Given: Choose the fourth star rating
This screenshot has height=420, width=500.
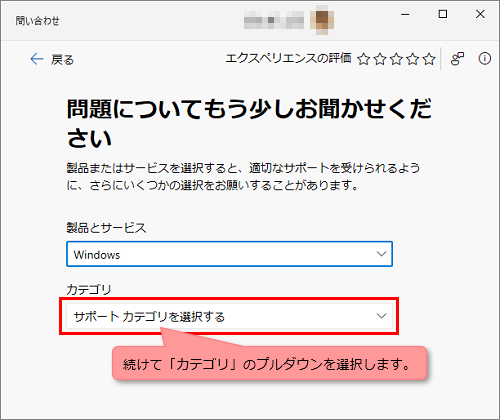Looking at the screenshot, I should 413,59.
